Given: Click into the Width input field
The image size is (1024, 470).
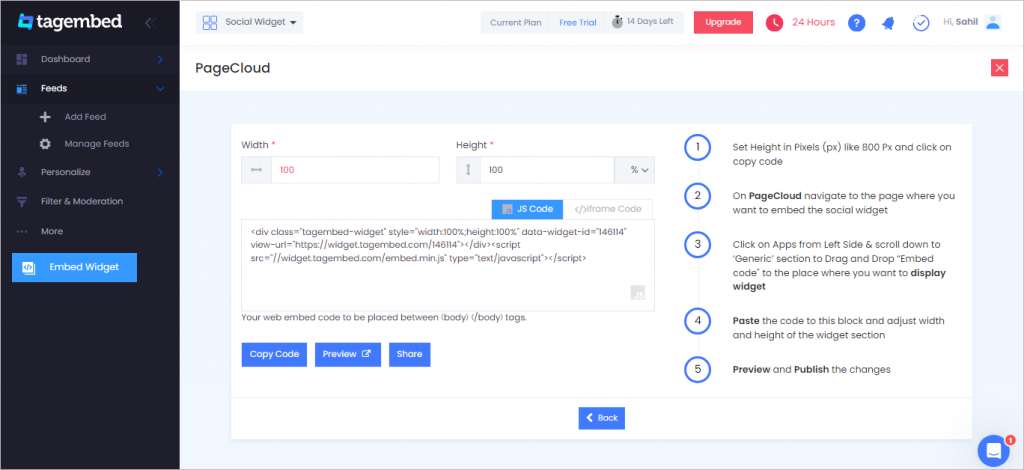Looking at the screenshot, I should 355,170.
